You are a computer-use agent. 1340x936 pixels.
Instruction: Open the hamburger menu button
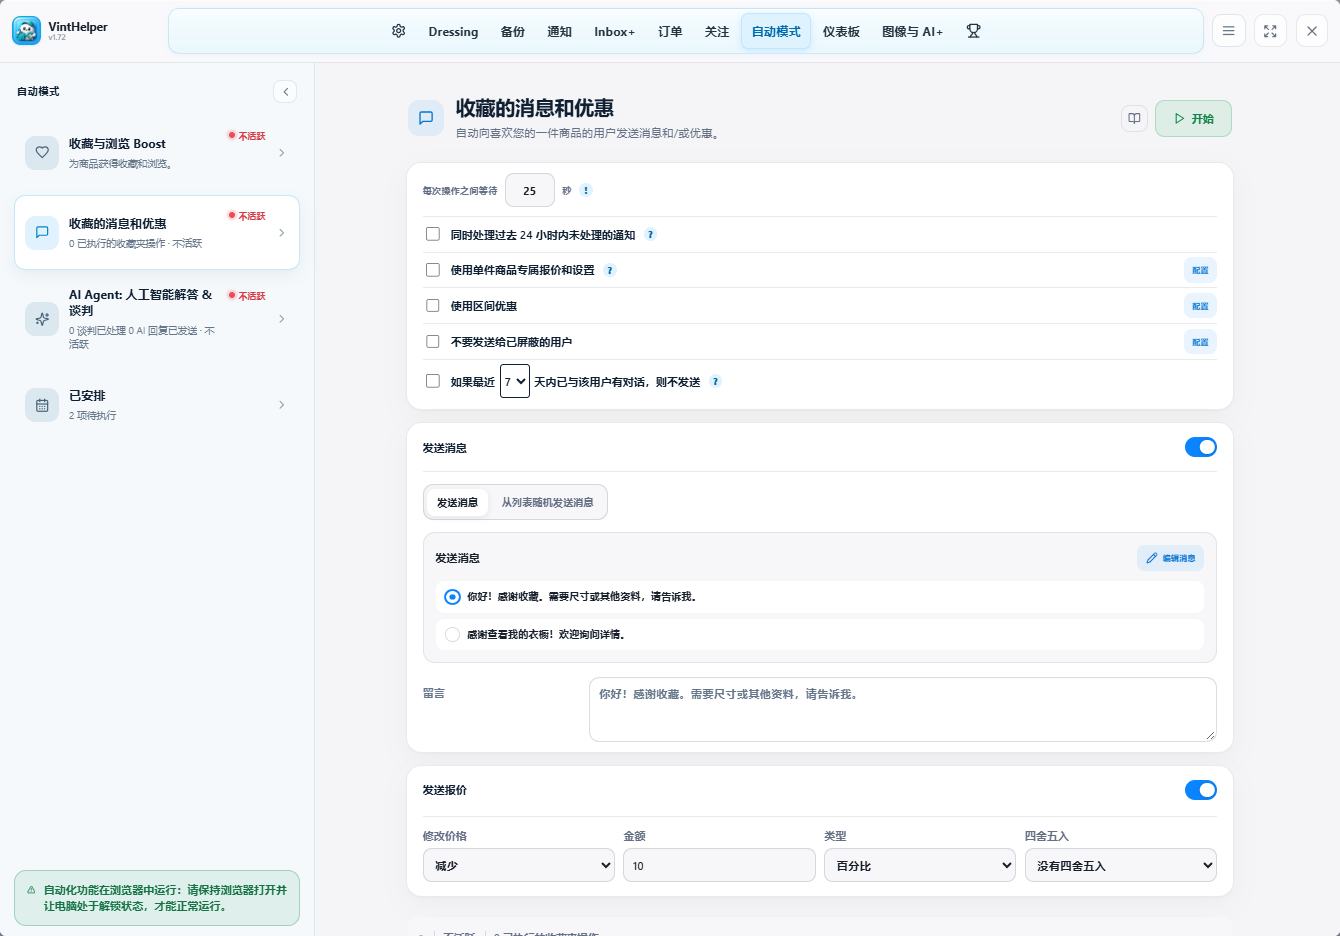coord(1229,31)
